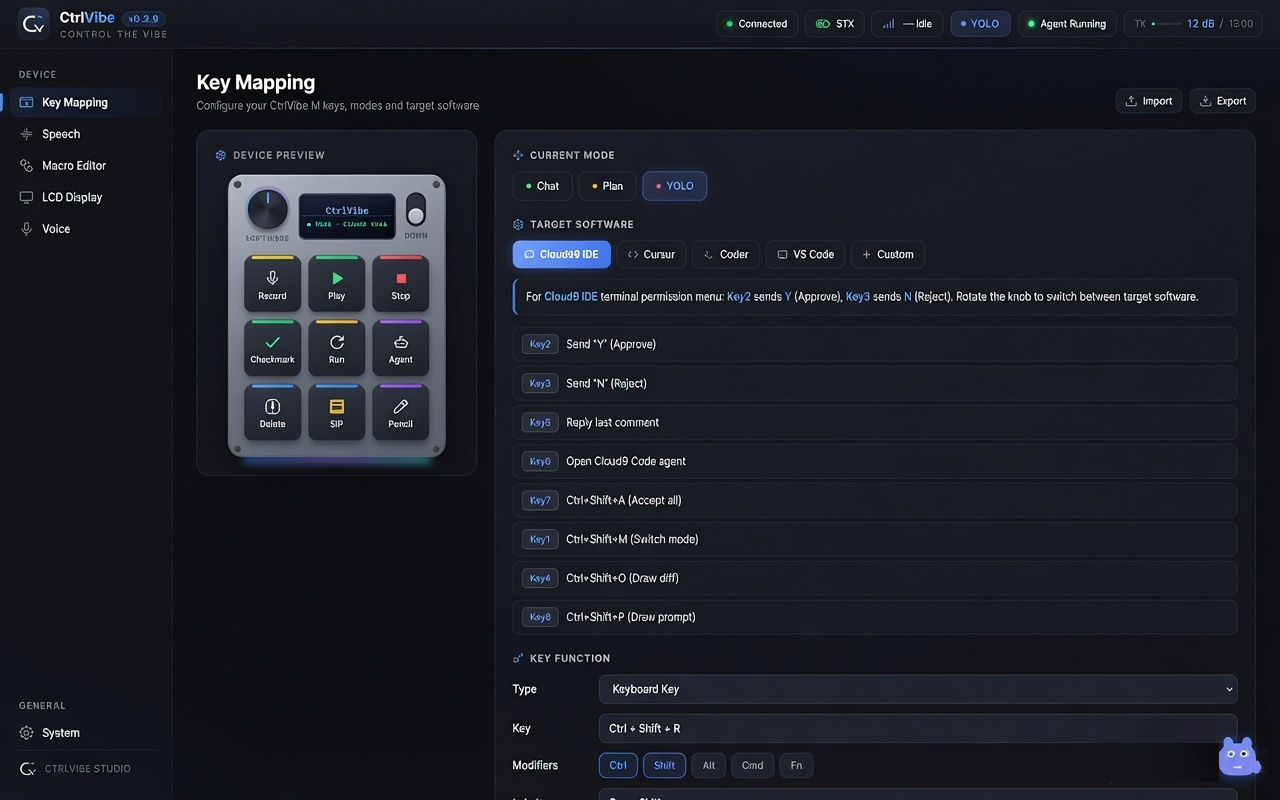Add a Custom target software
The width and height of the screenshot is (1280, 800).
tap(888, 254)
